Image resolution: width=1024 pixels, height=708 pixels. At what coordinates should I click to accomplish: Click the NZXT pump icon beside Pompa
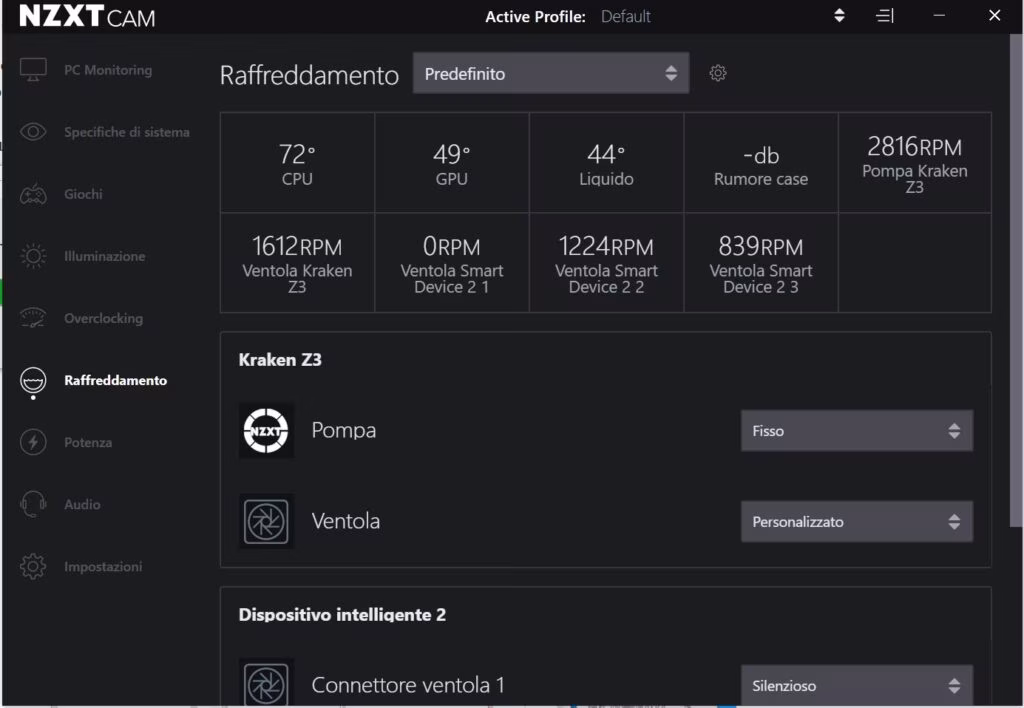pyautogui.click(x=266, y=430)
